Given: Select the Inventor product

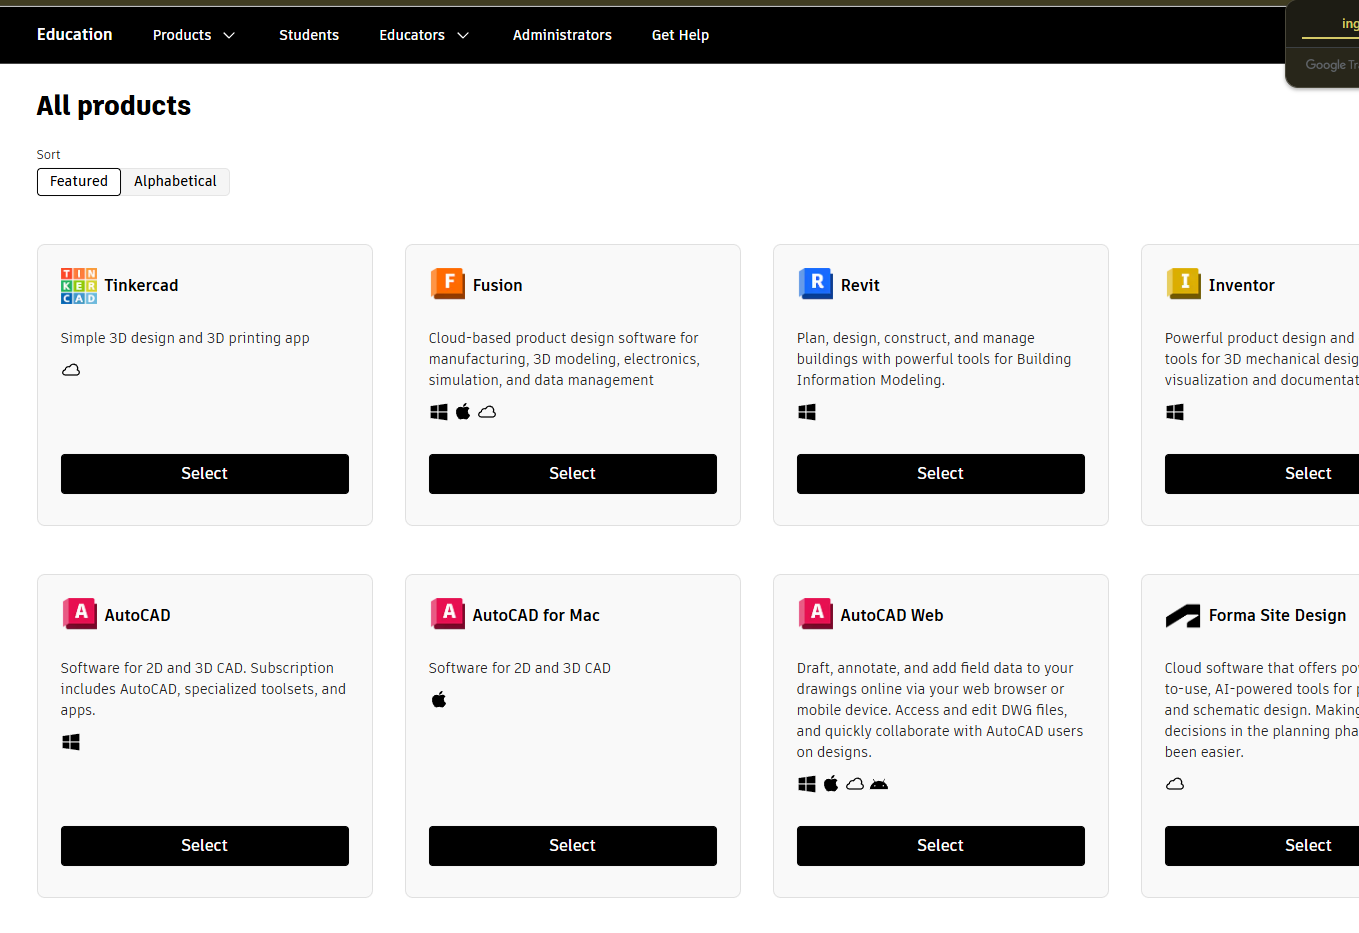Looking at the screenshot, I should tap(1262, 474).
